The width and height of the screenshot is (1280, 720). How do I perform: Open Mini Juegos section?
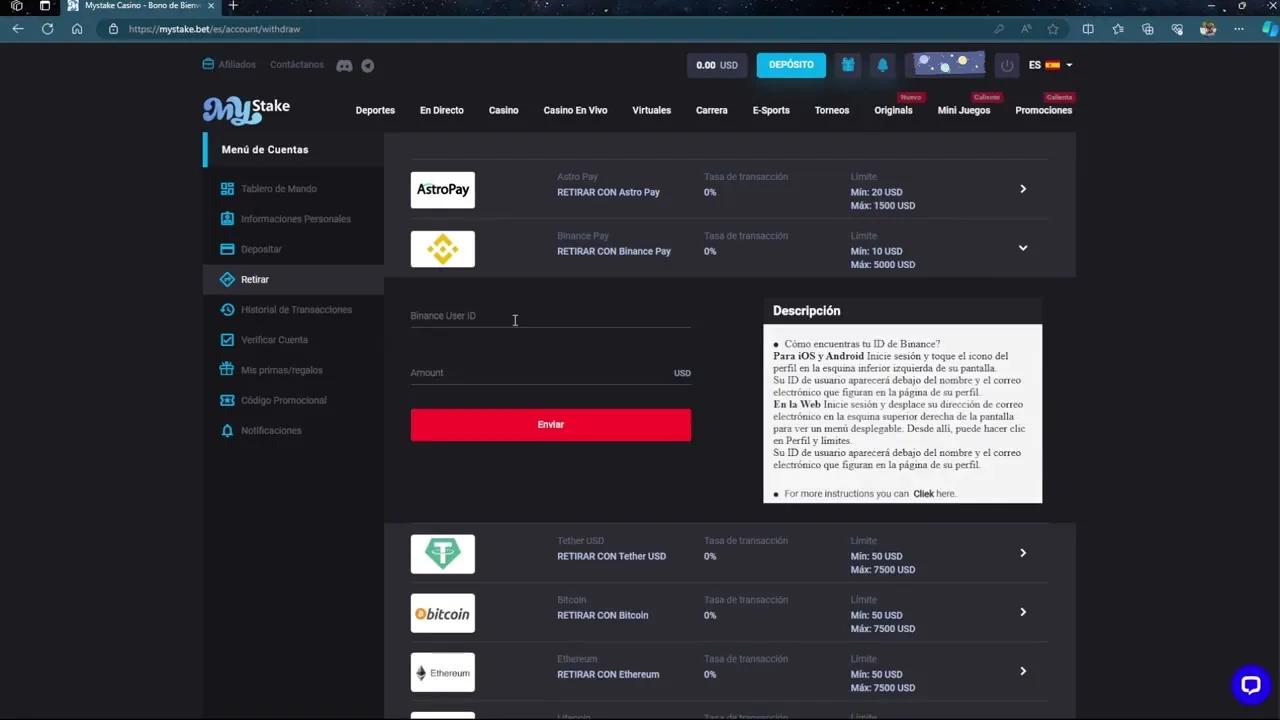[964, 110]
